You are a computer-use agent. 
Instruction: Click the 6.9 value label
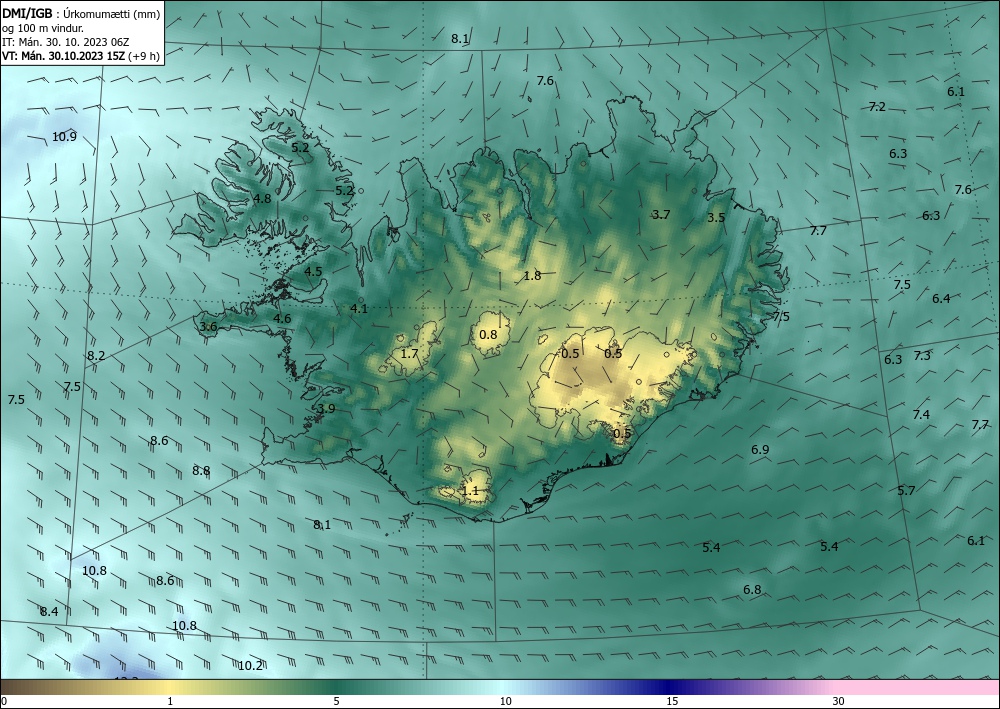point(760,450)
